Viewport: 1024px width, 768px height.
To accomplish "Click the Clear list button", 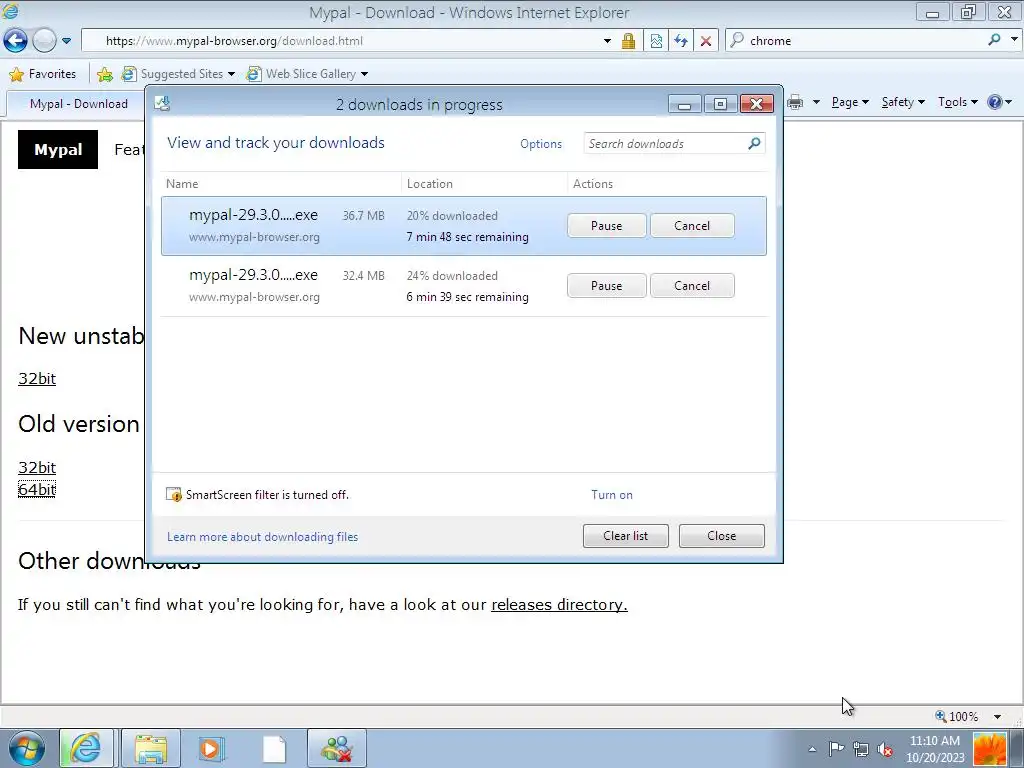I will [626, 536].
